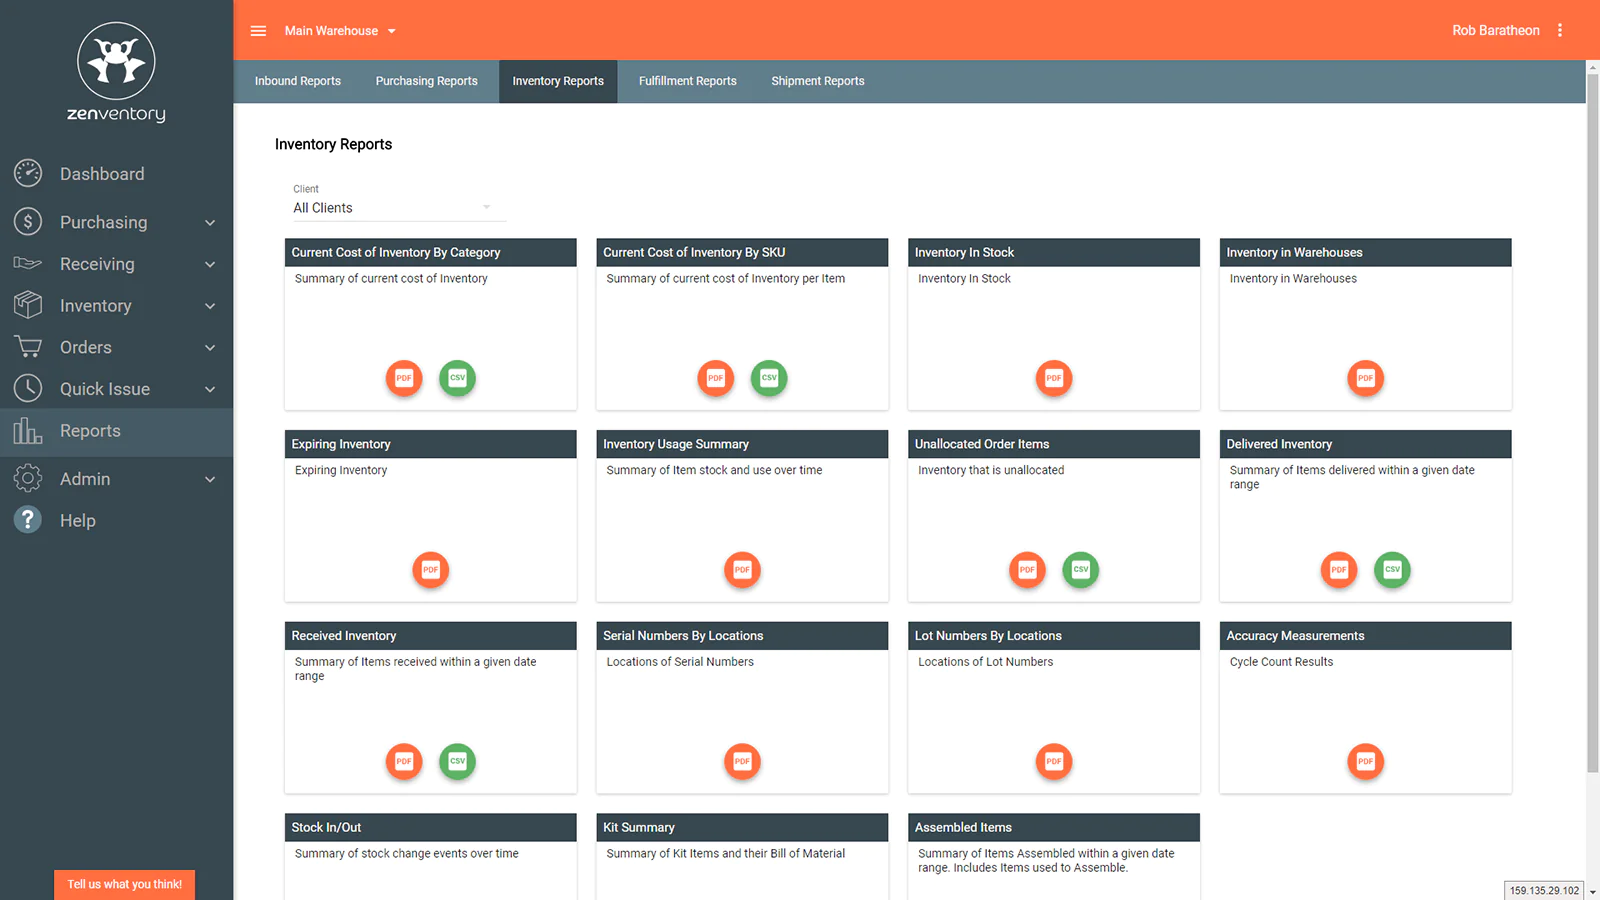1600x900 pixels.
Task: Select the Inventory Reports tab
Action: tap(558, 81)
